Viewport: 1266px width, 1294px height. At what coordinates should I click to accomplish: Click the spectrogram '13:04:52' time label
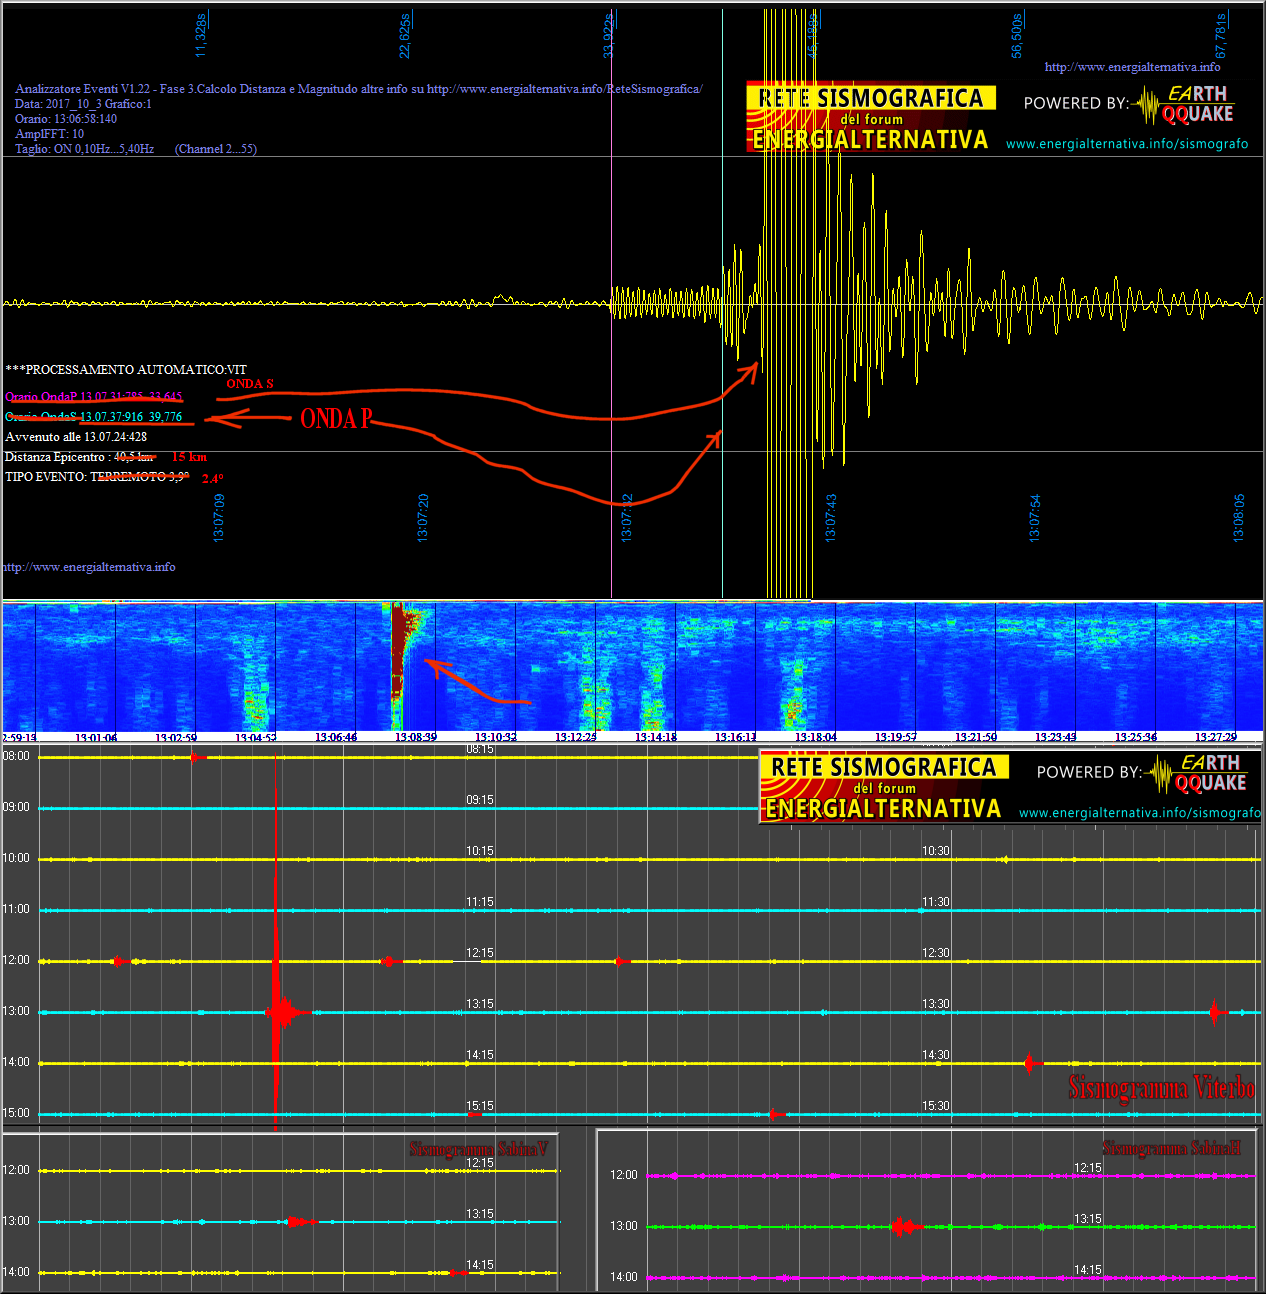(x=256, y=737)
